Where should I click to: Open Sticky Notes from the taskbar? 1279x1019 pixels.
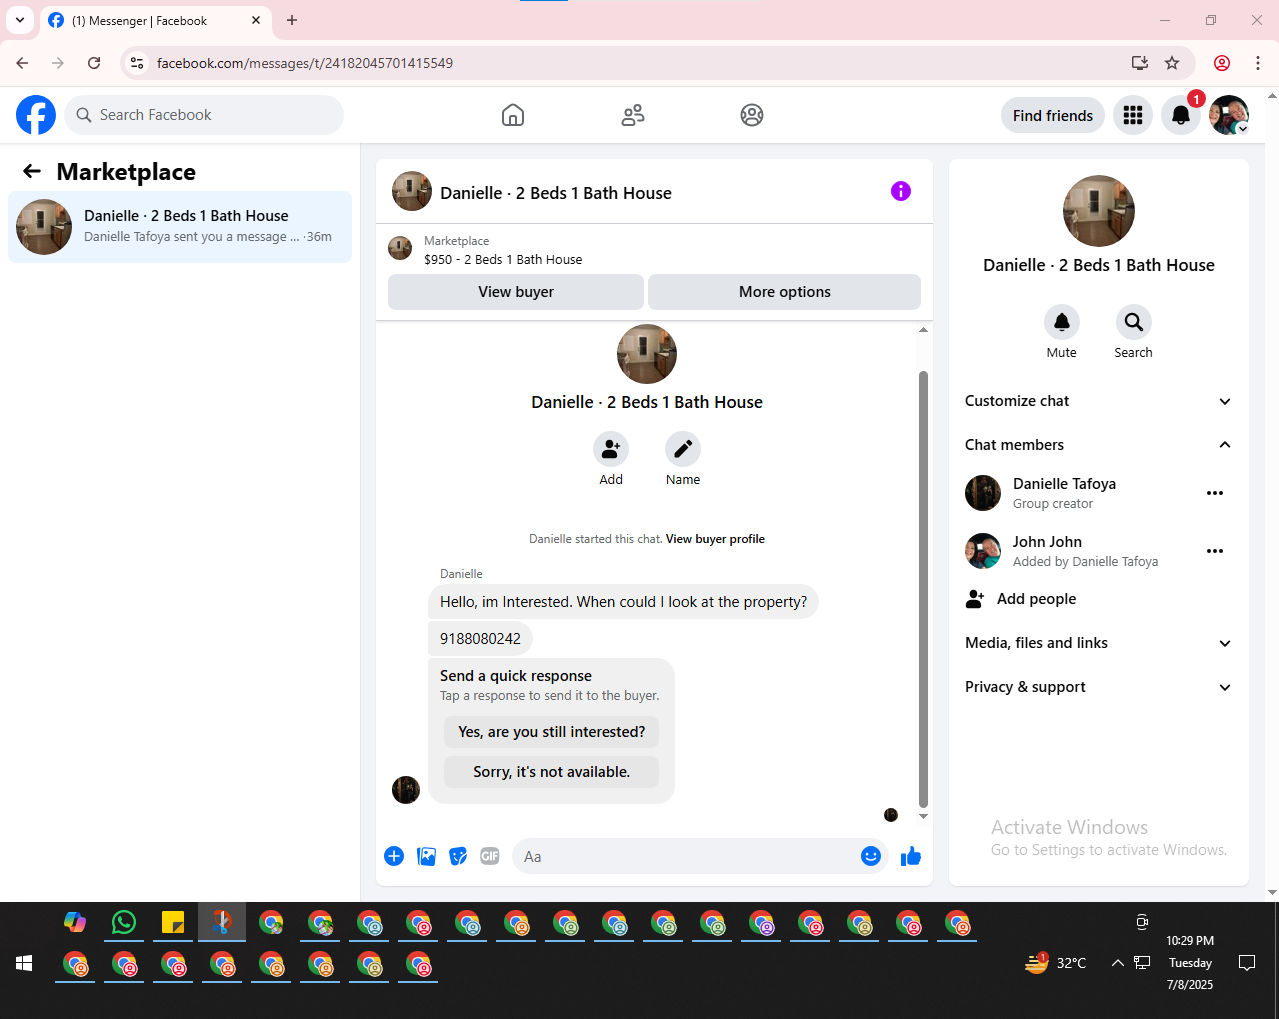(173, 922)
